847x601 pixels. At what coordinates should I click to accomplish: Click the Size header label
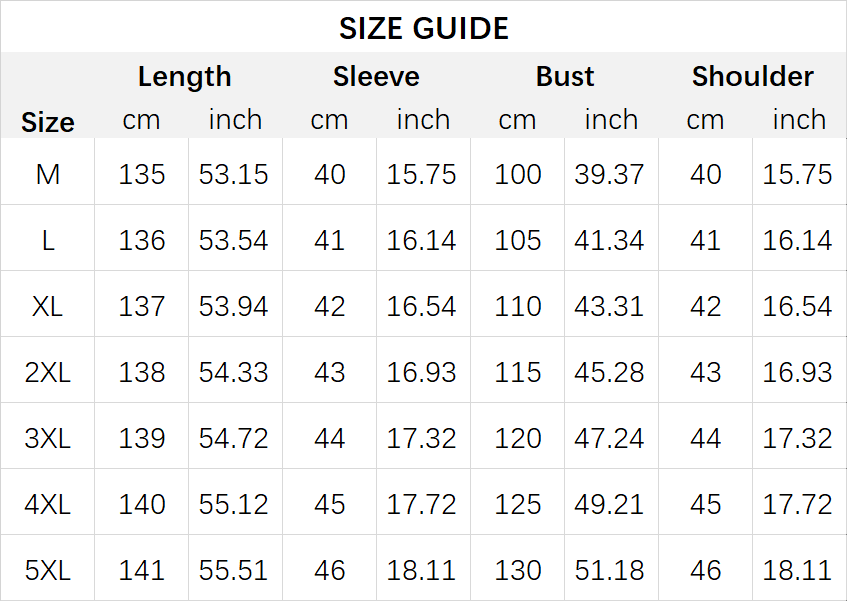pyautogui.click(x=48, y=123)
